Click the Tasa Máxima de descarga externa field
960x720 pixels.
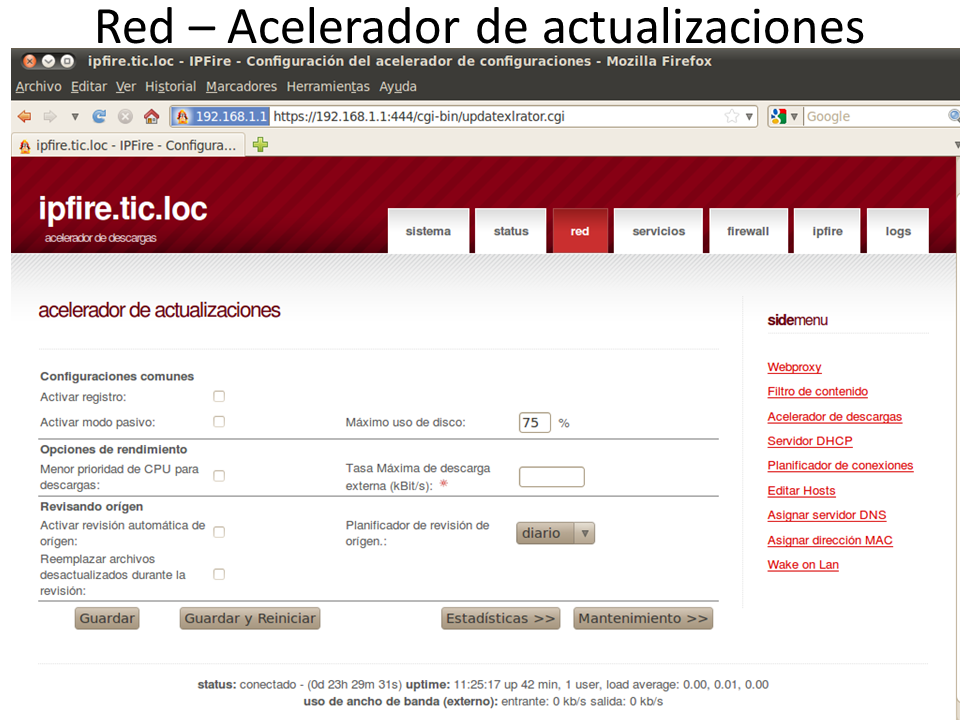pos(551,477)
